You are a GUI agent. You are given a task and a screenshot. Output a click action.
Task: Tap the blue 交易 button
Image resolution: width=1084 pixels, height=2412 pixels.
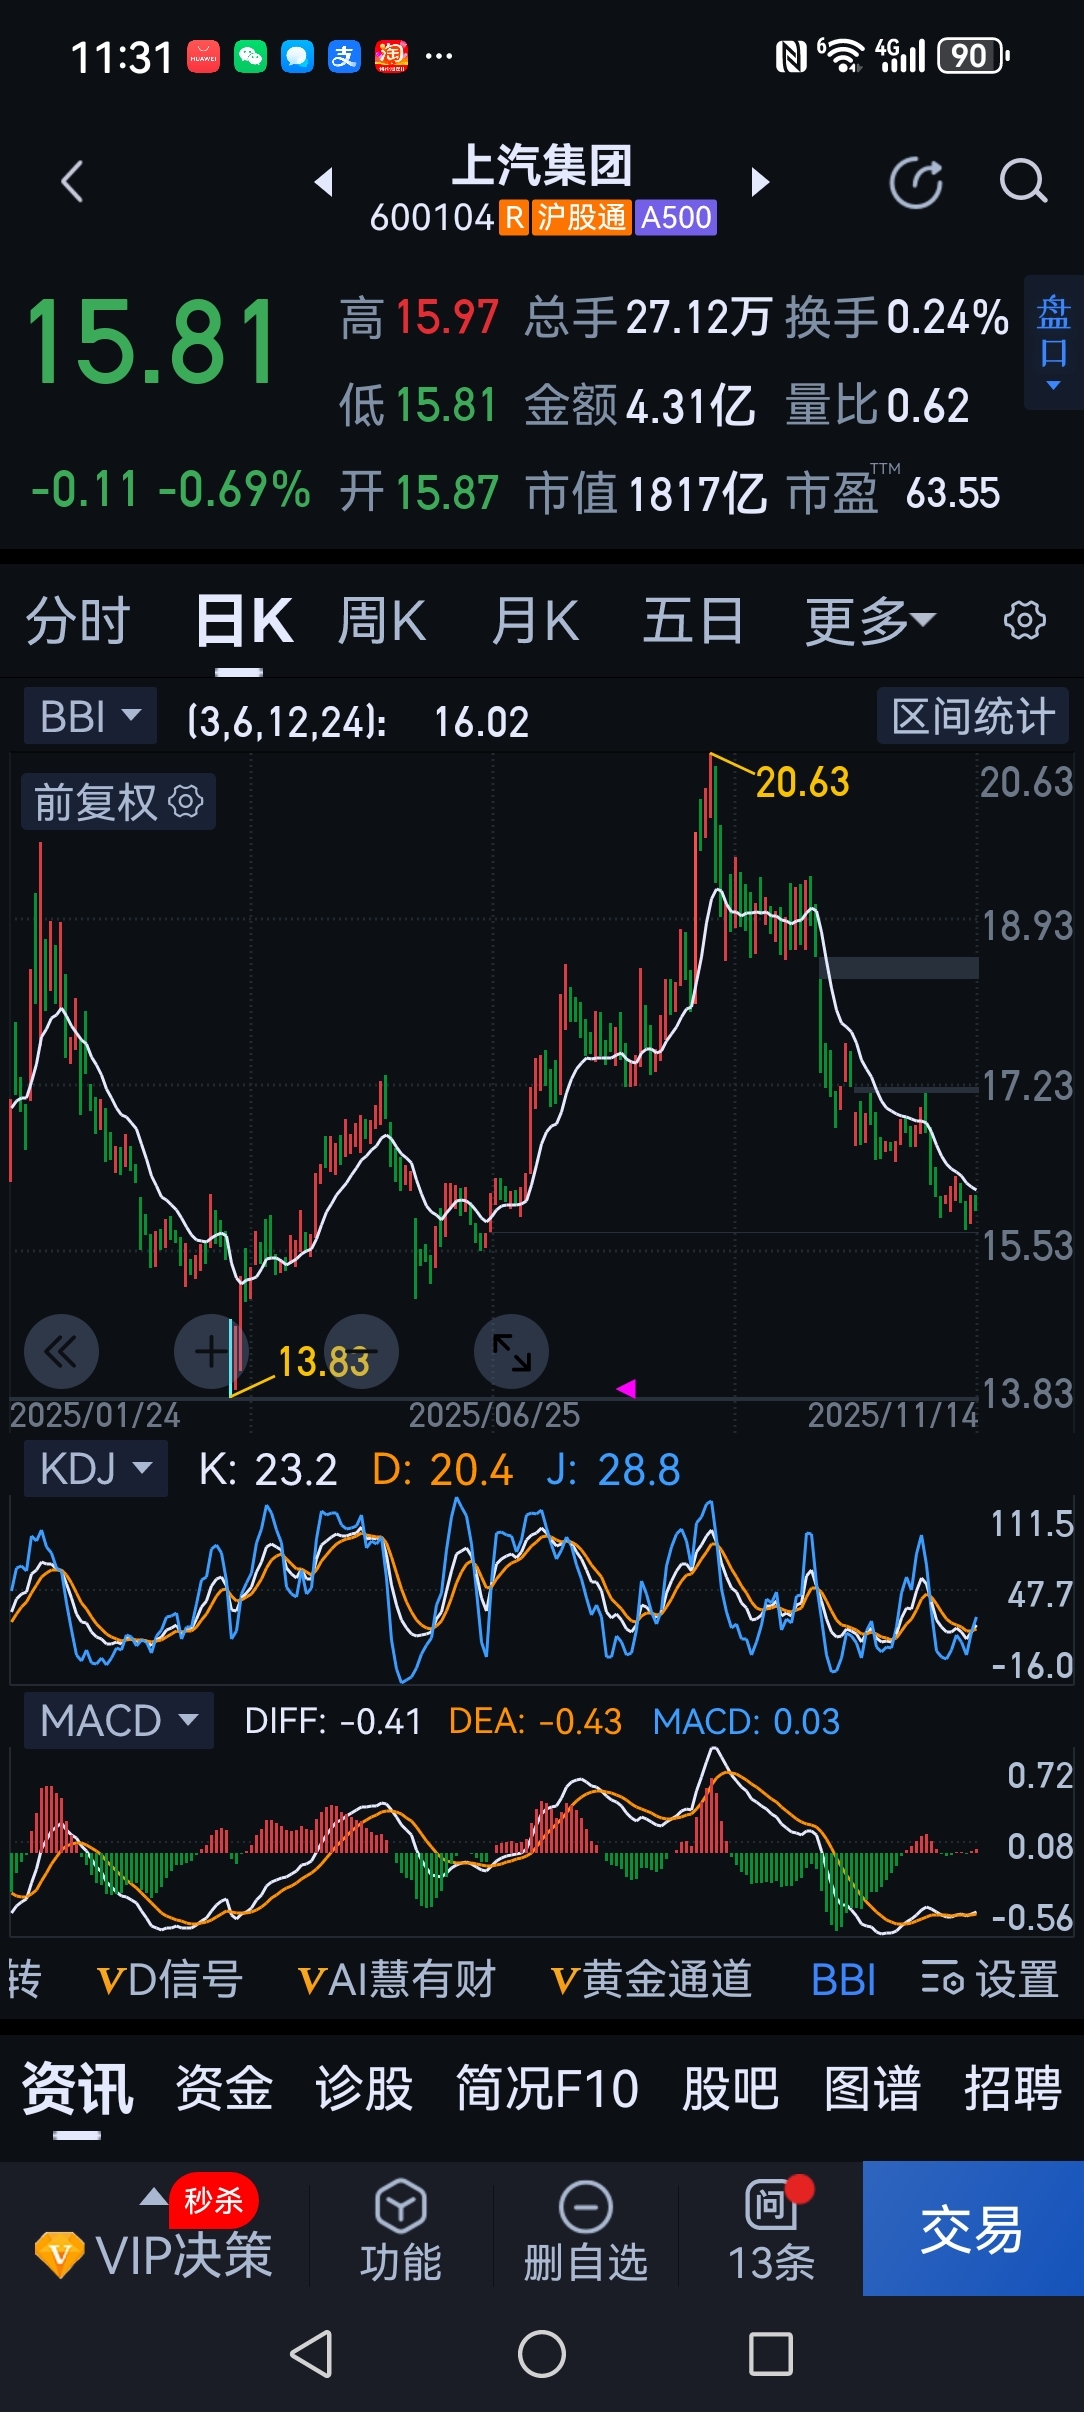pyautogui.click(x=973, y=2229)
